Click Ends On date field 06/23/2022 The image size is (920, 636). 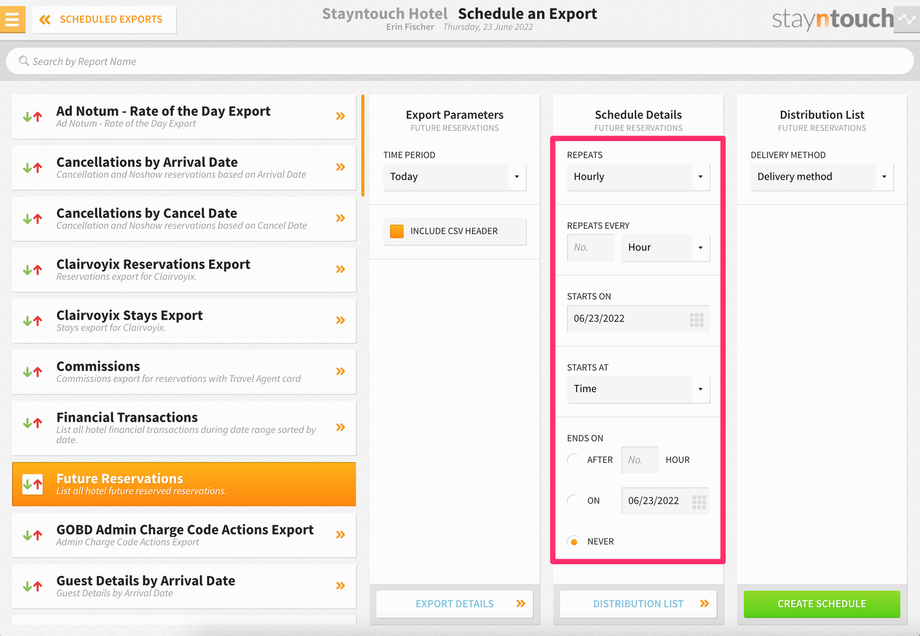[665, 501]
